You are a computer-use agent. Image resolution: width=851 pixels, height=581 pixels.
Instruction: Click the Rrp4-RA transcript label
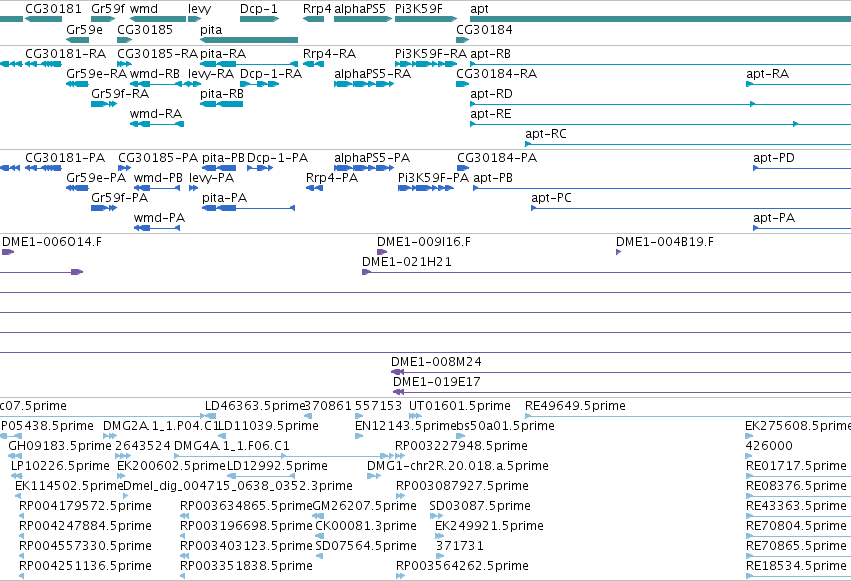click(329, 54)
